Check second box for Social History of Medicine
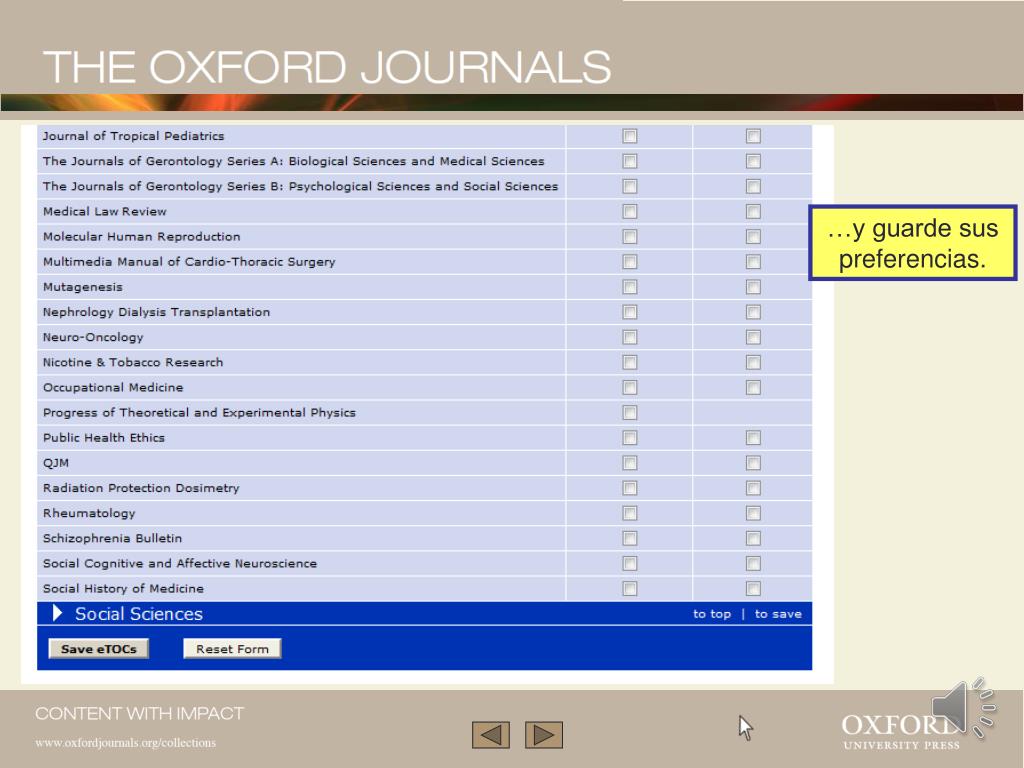 753,588
